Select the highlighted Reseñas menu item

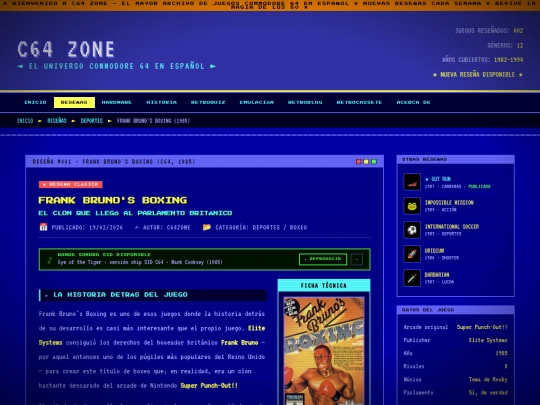(x=74, y=102)
